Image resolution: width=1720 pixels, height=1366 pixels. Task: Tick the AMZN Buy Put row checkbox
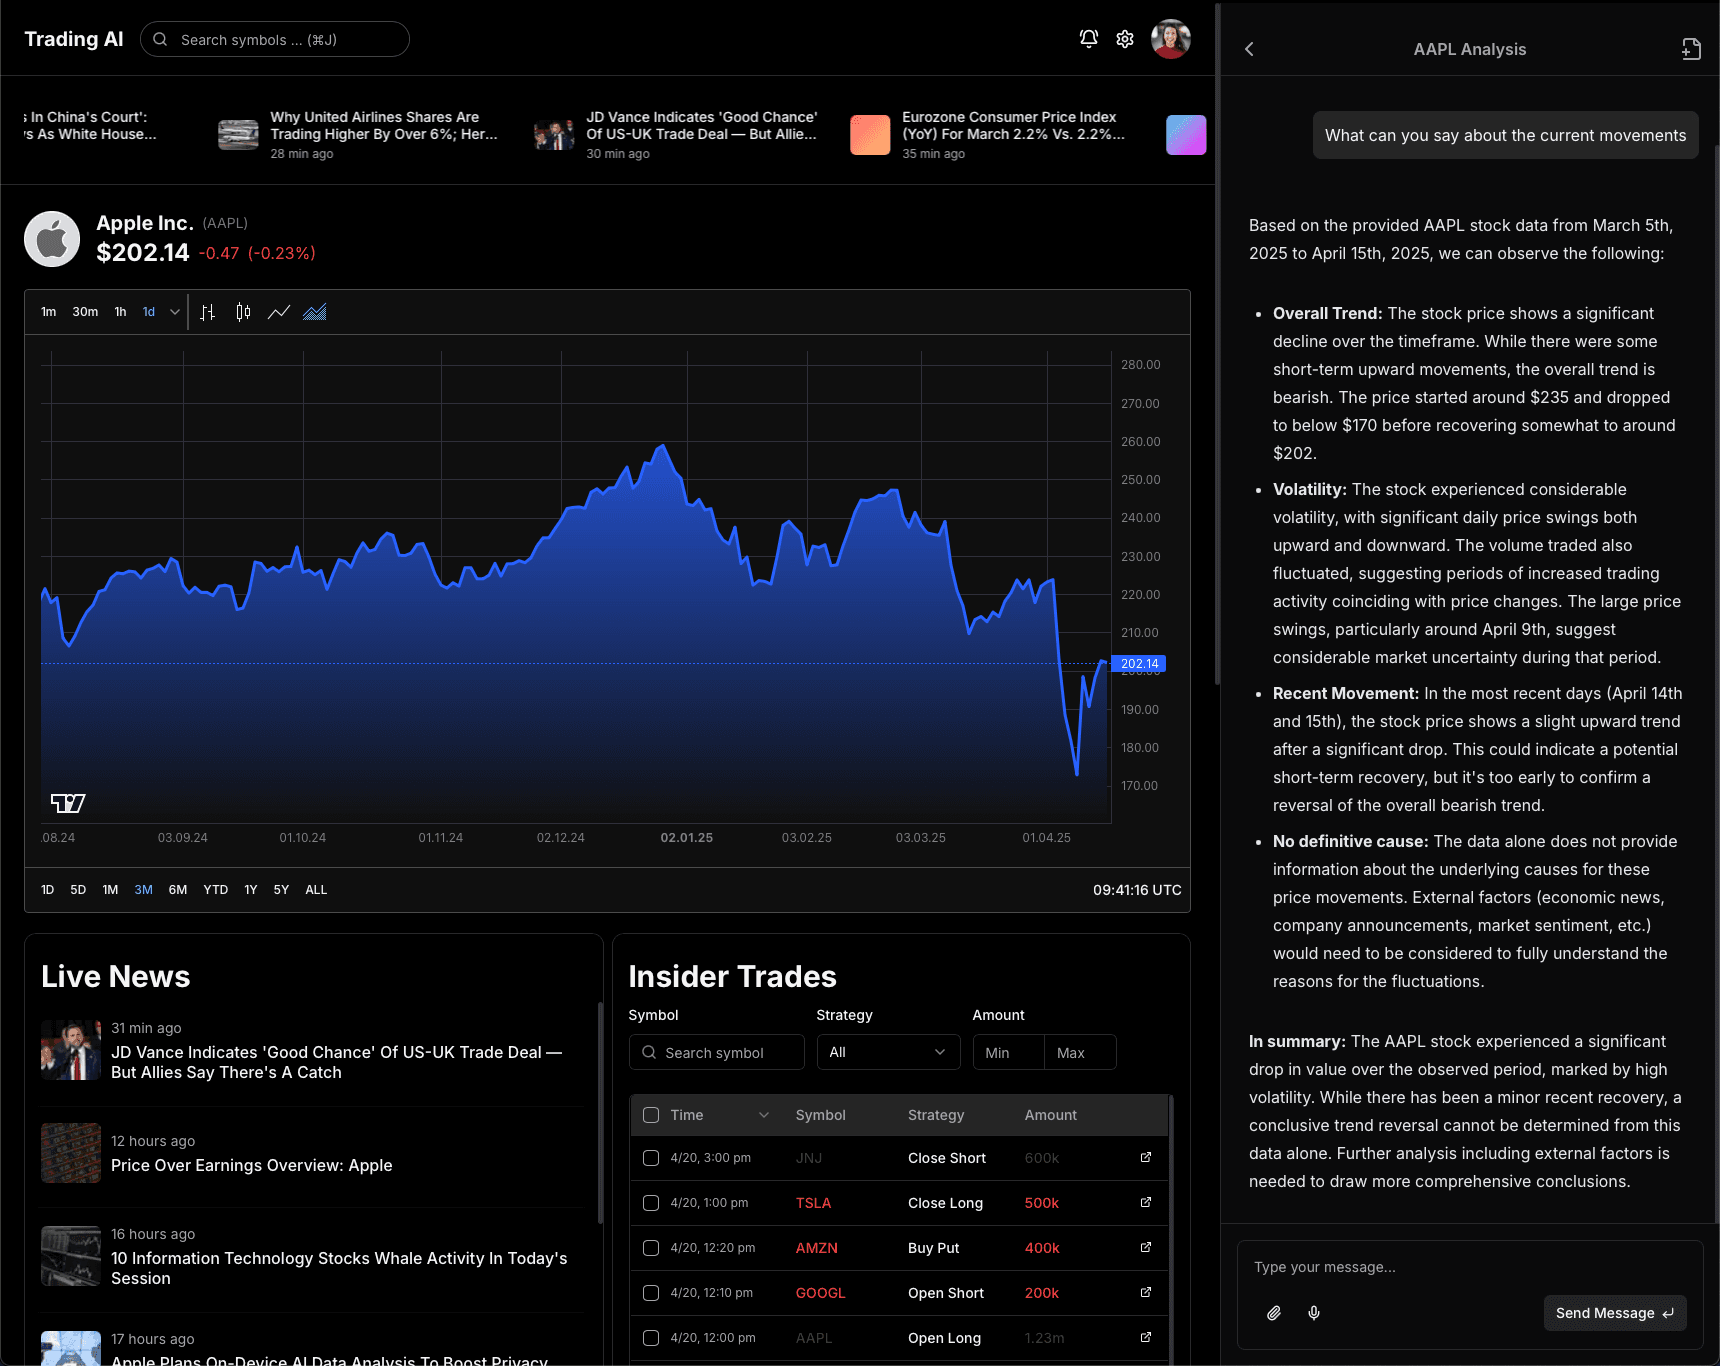click(x=651, y=1248)
